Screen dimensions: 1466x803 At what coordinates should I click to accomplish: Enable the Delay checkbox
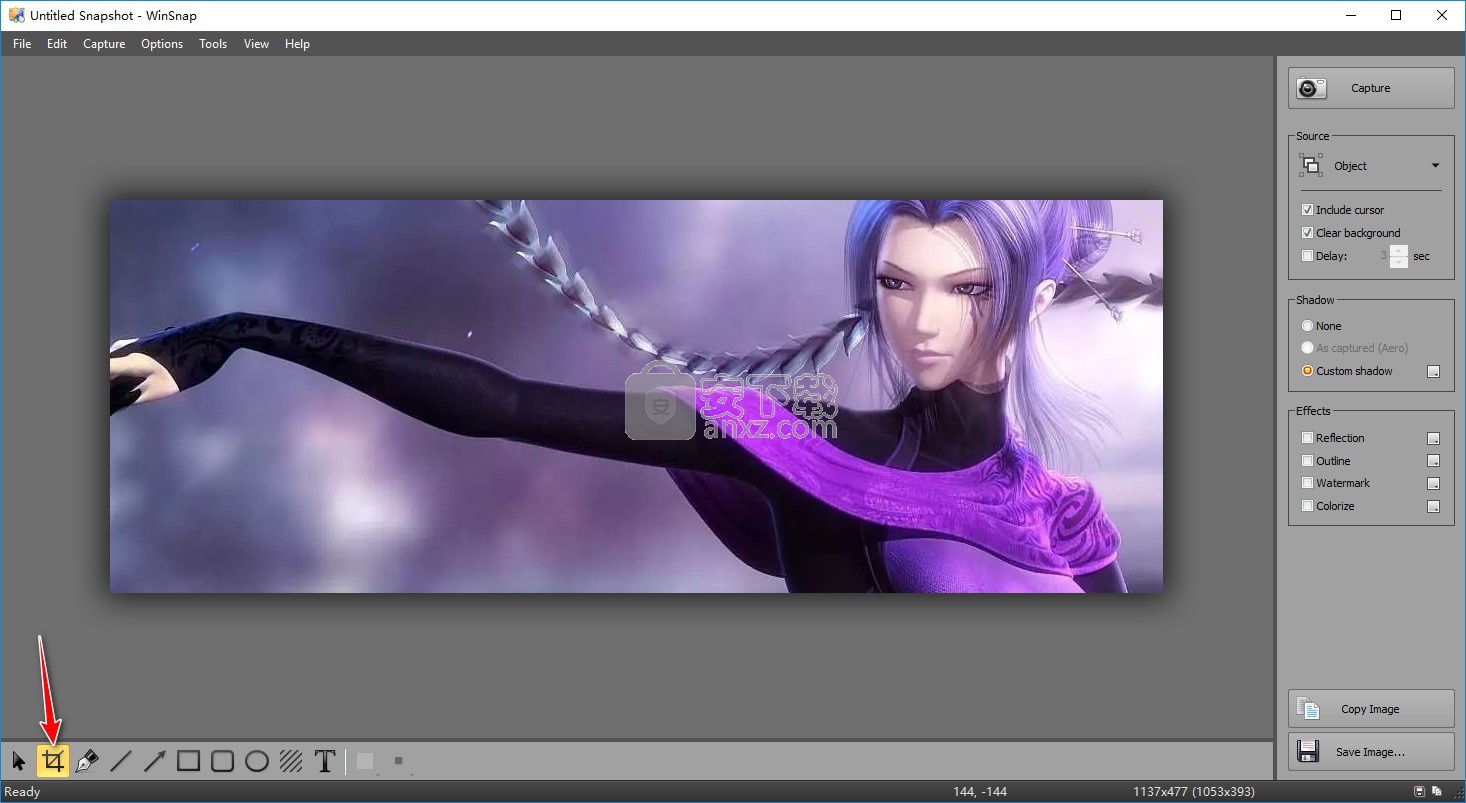[x=1307, y=256]
